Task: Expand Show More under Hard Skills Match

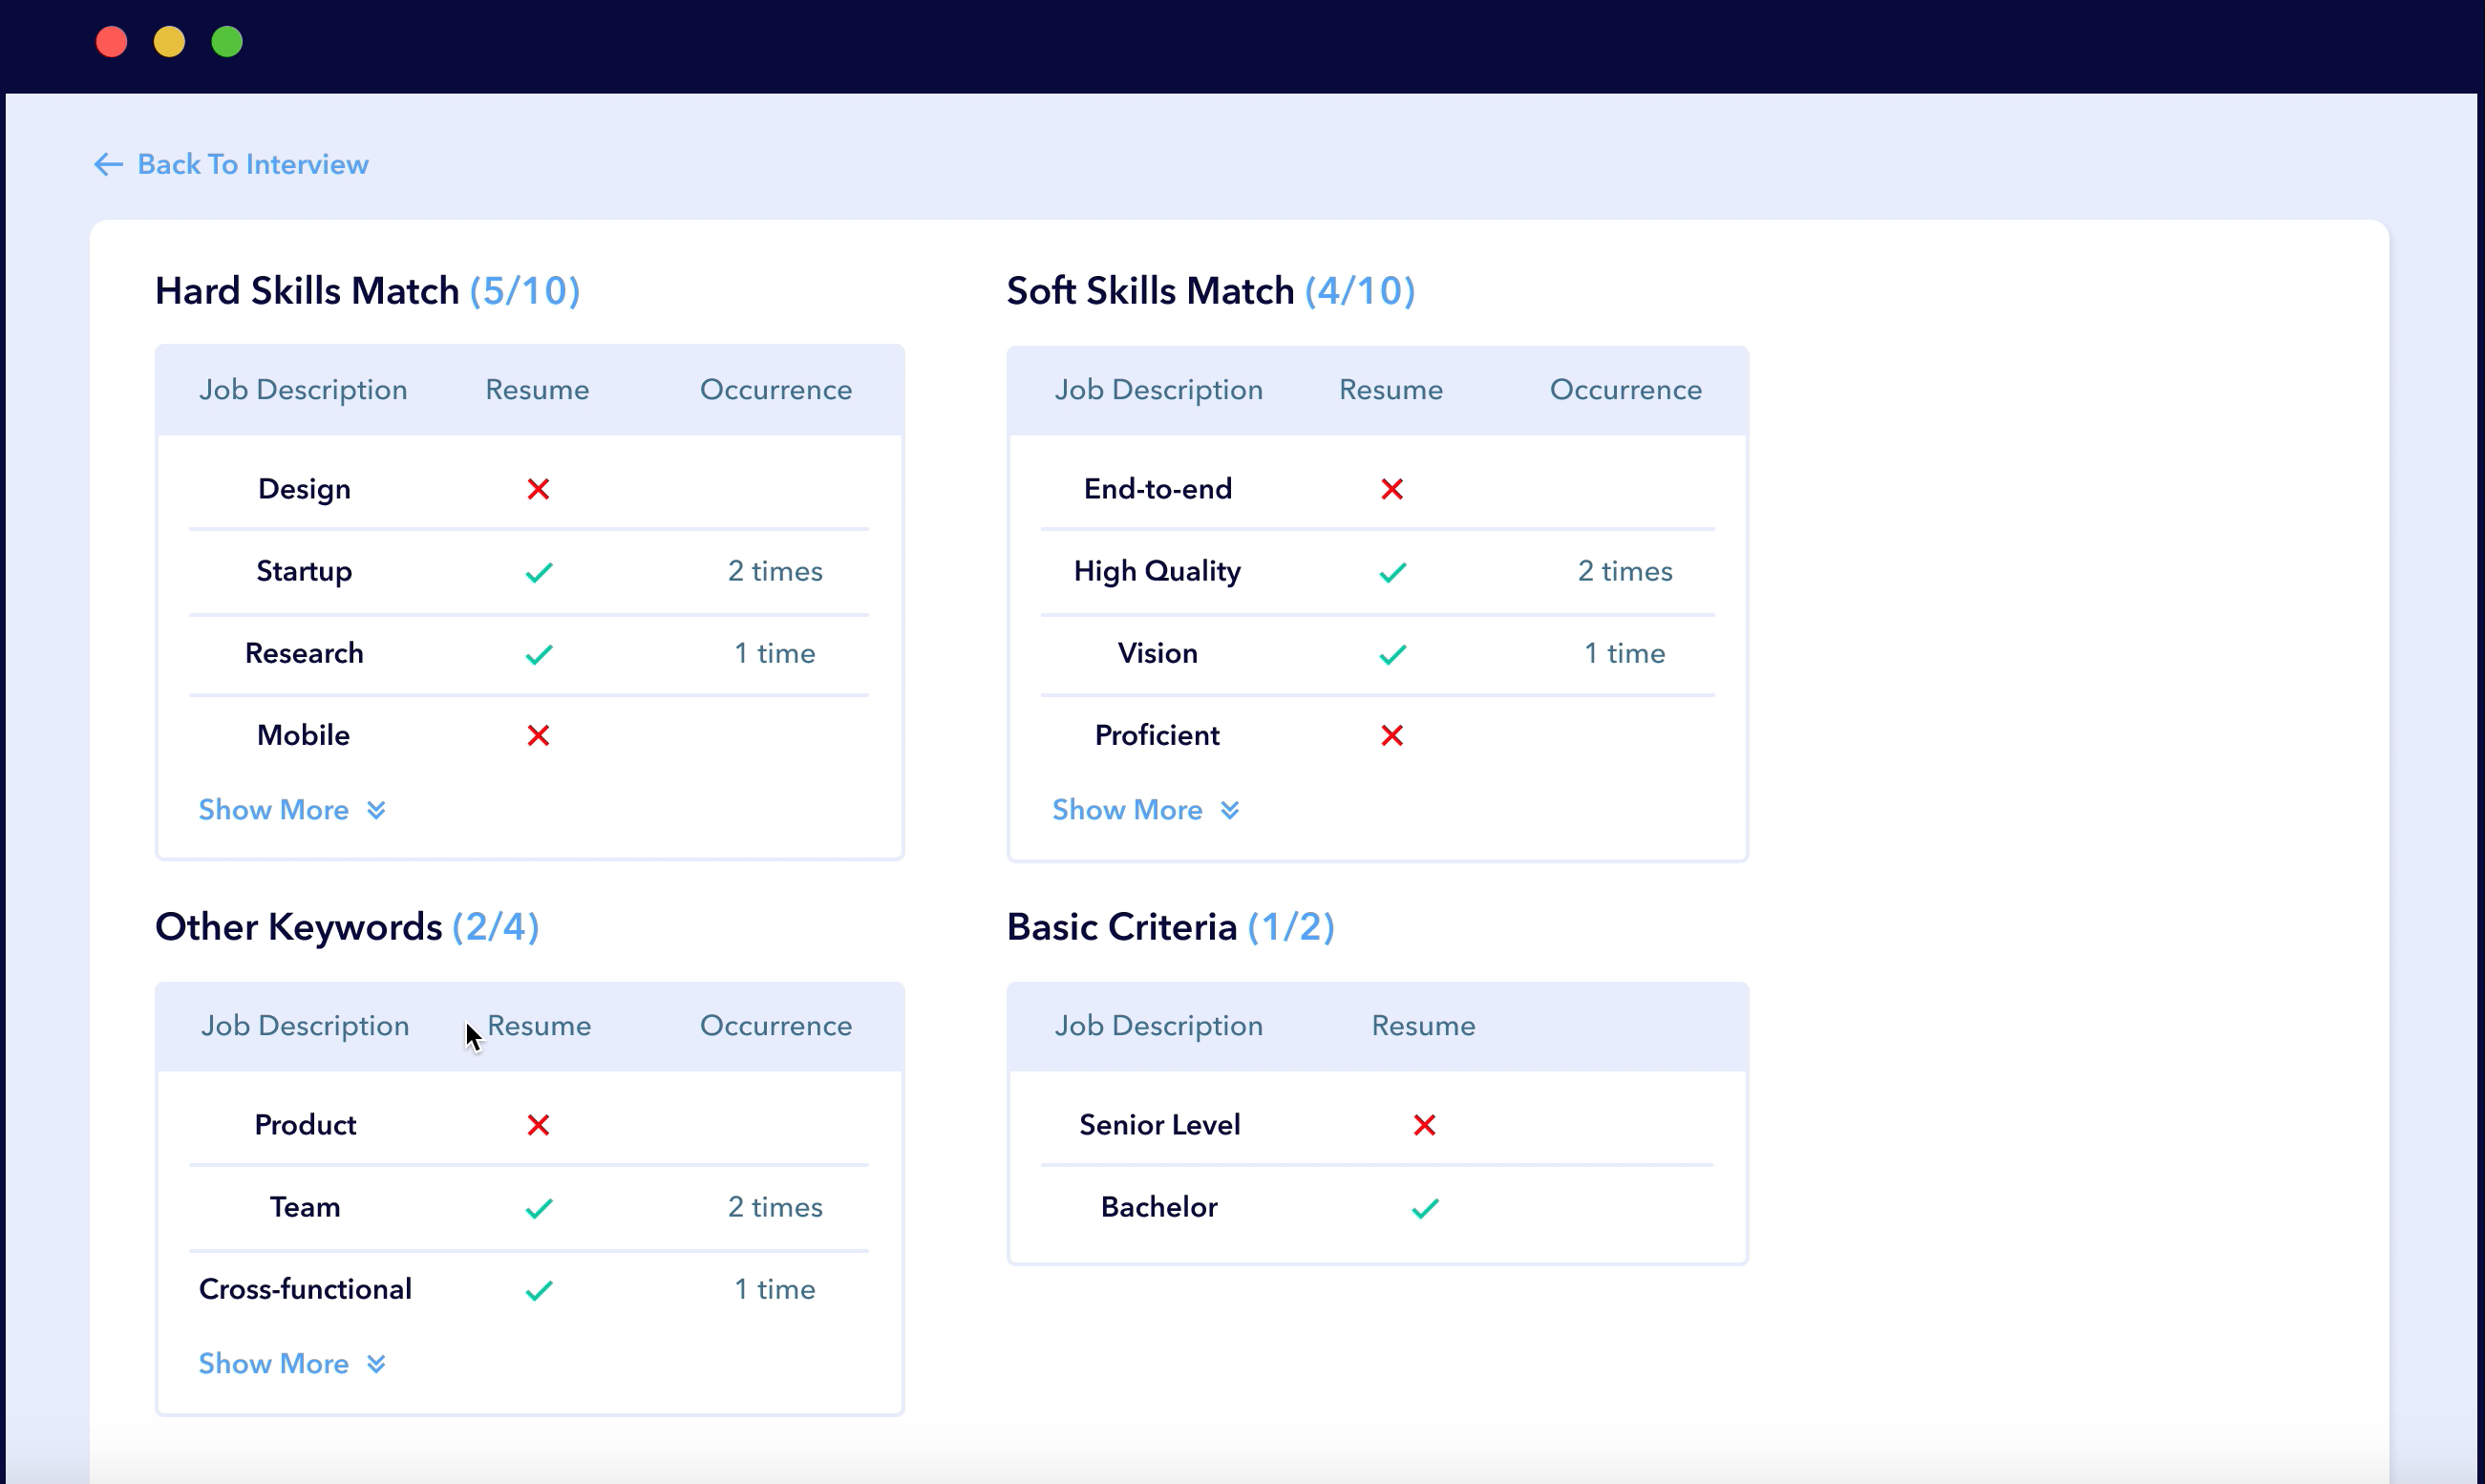Action: click(x=291, y=810)
